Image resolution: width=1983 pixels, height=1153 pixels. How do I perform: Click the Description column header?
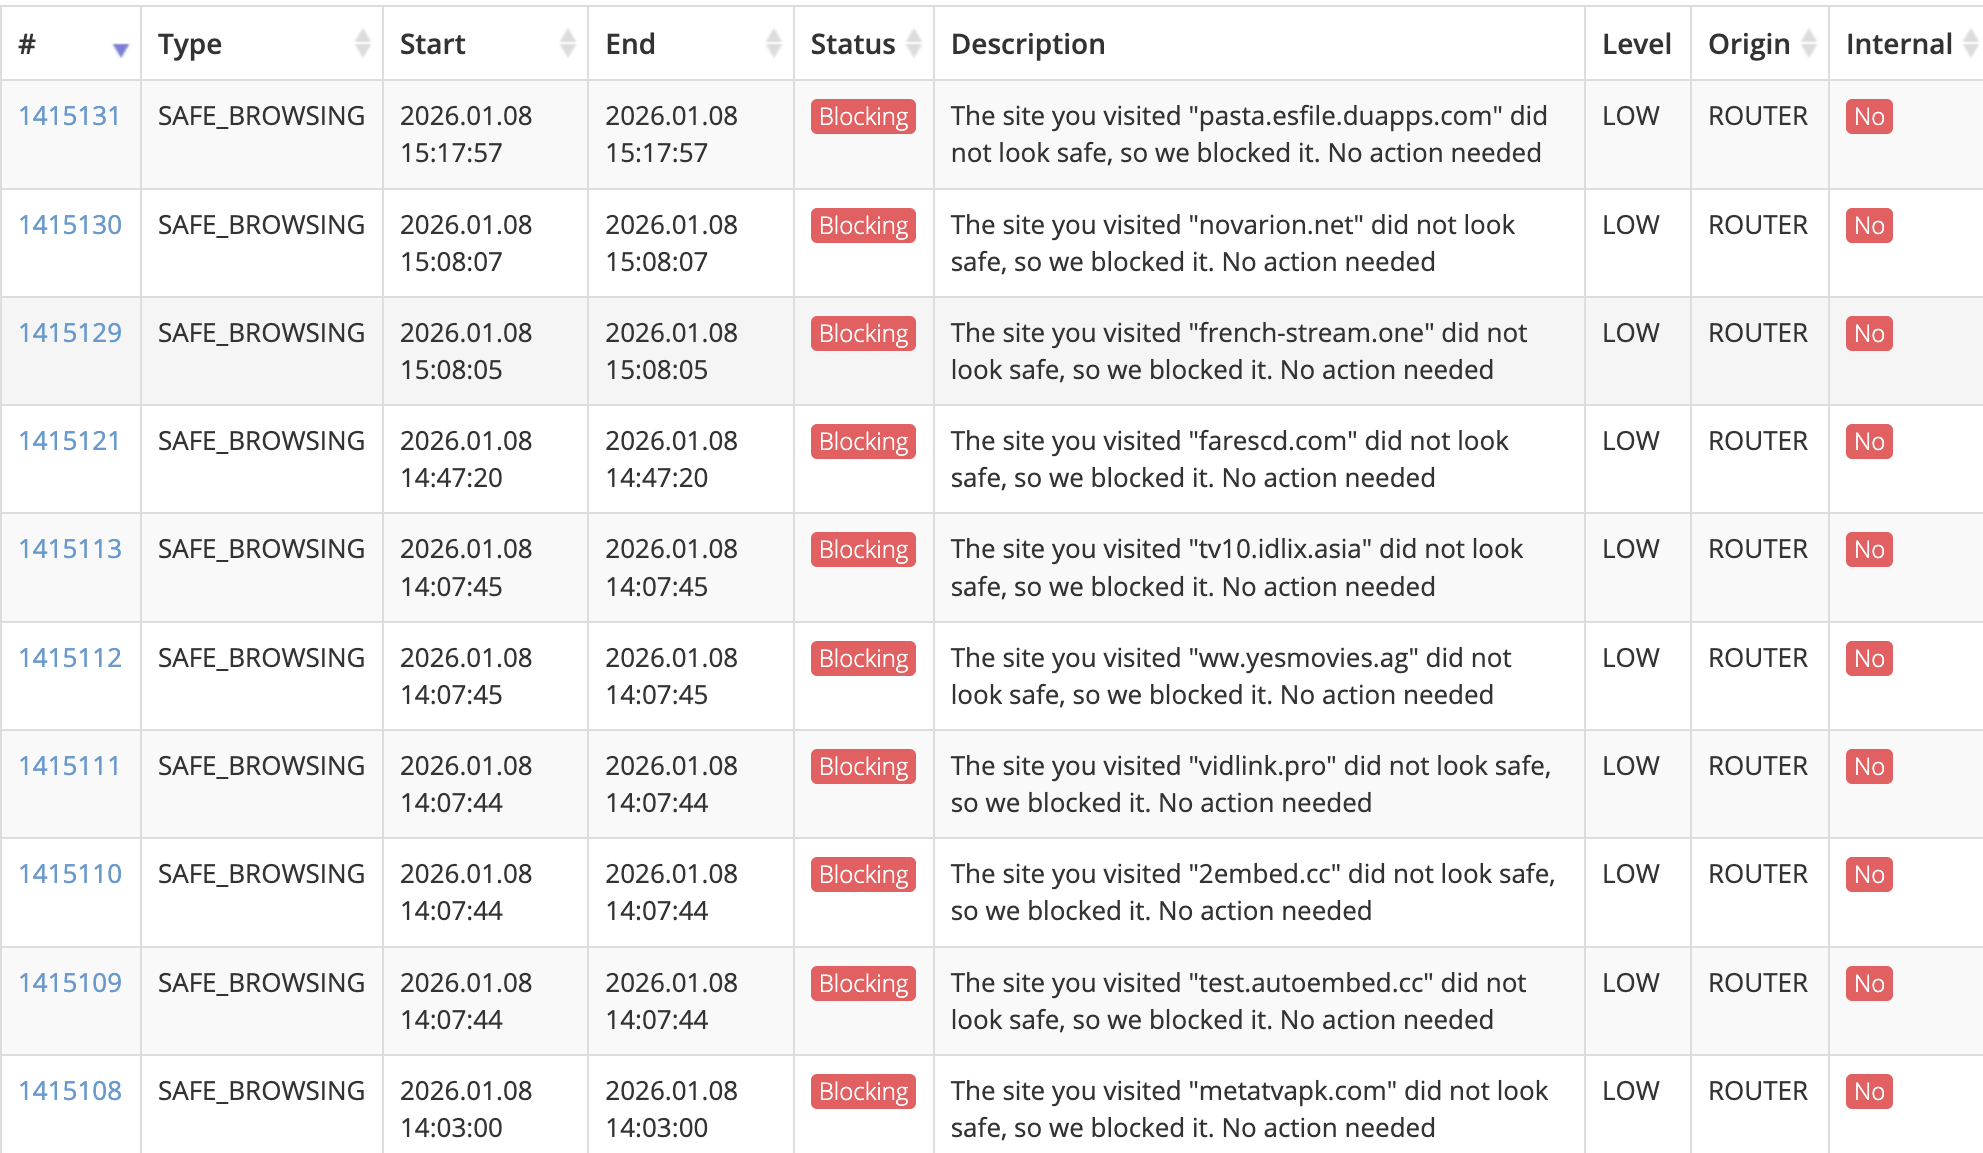pyautogui.click(x=1028, y=44)
